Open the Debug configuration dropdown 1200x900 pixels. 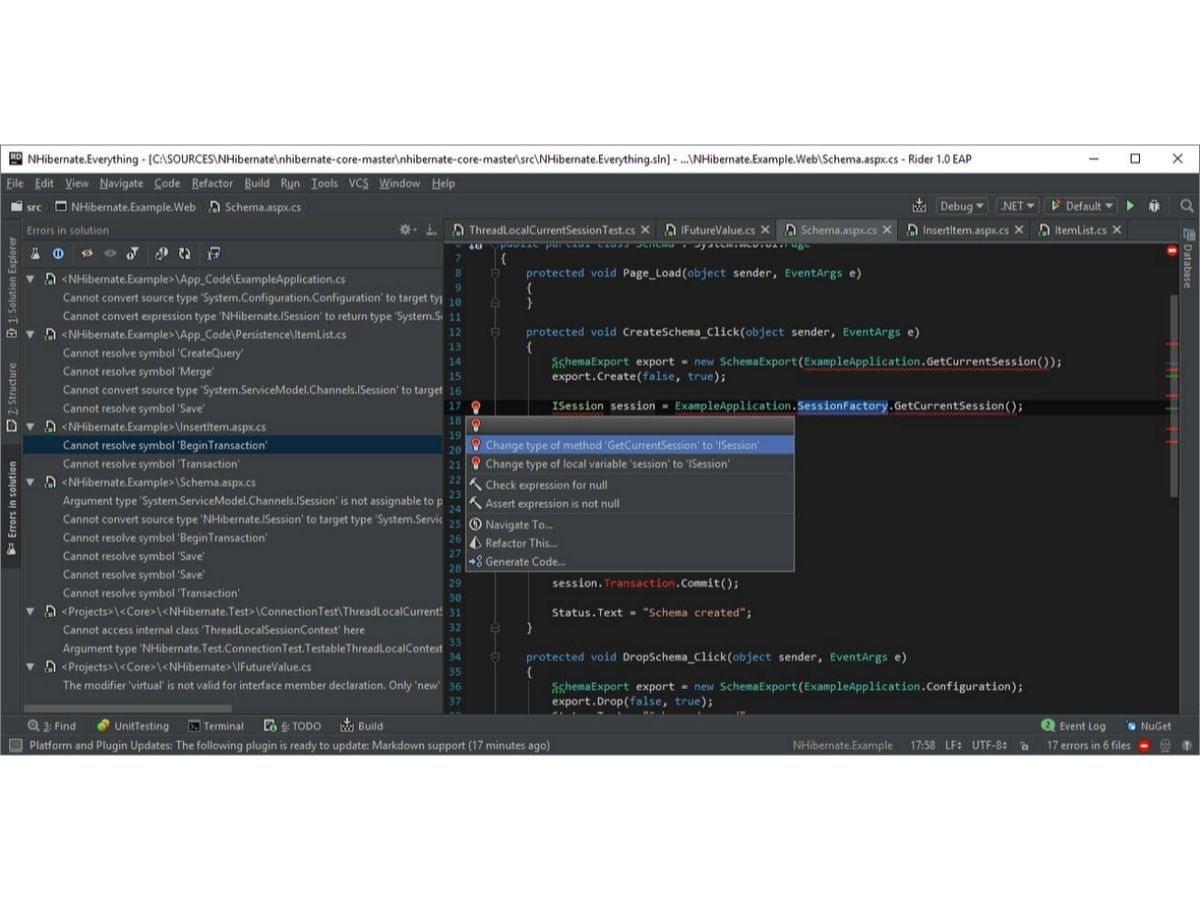point(962,206)
